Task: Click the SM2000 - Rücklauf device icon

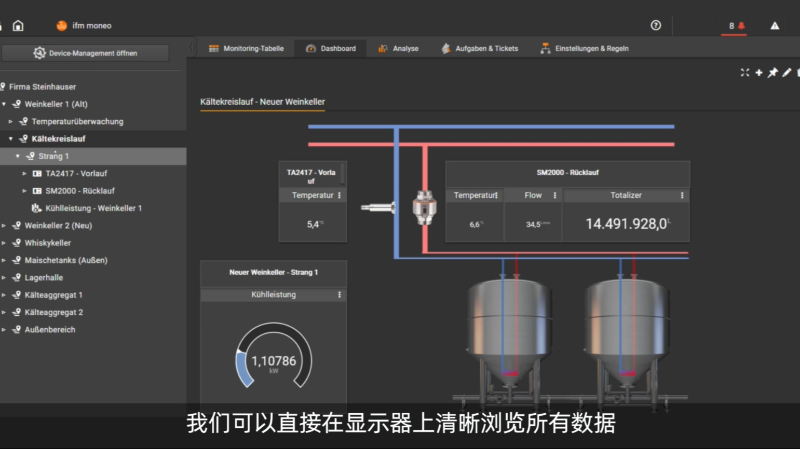Action: click(x=37, y=191)
